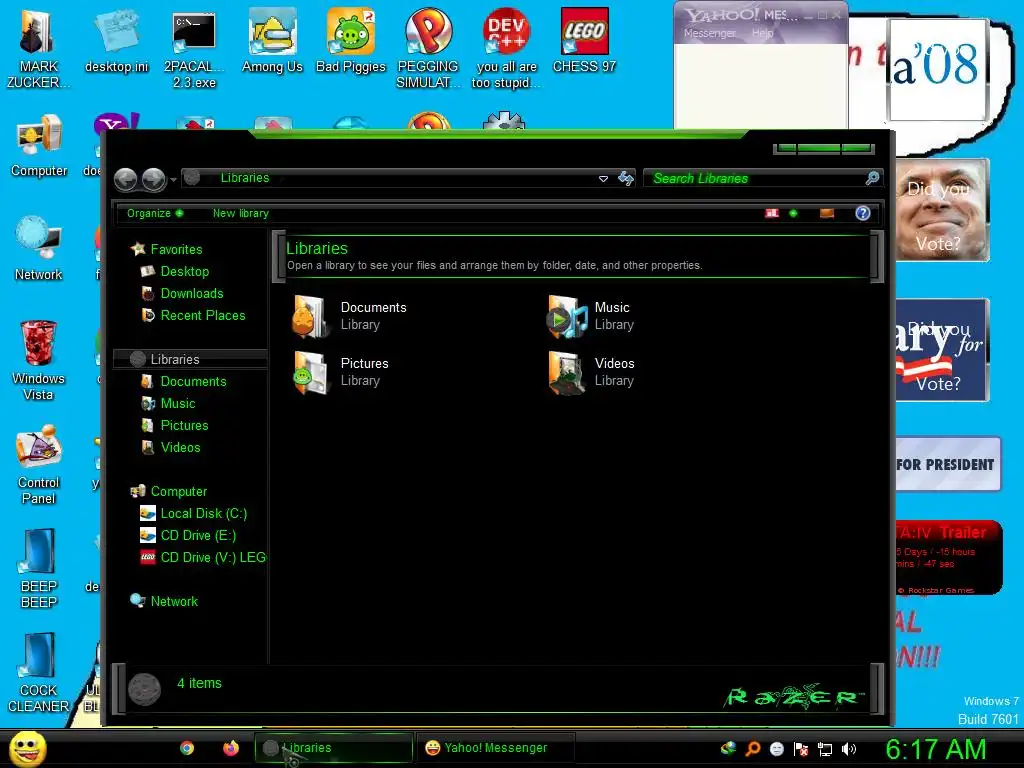The height and width of the screenshot is (768, 1024).
Task: Open Messenger menu in Yahoo window
Action: (709, 33)
